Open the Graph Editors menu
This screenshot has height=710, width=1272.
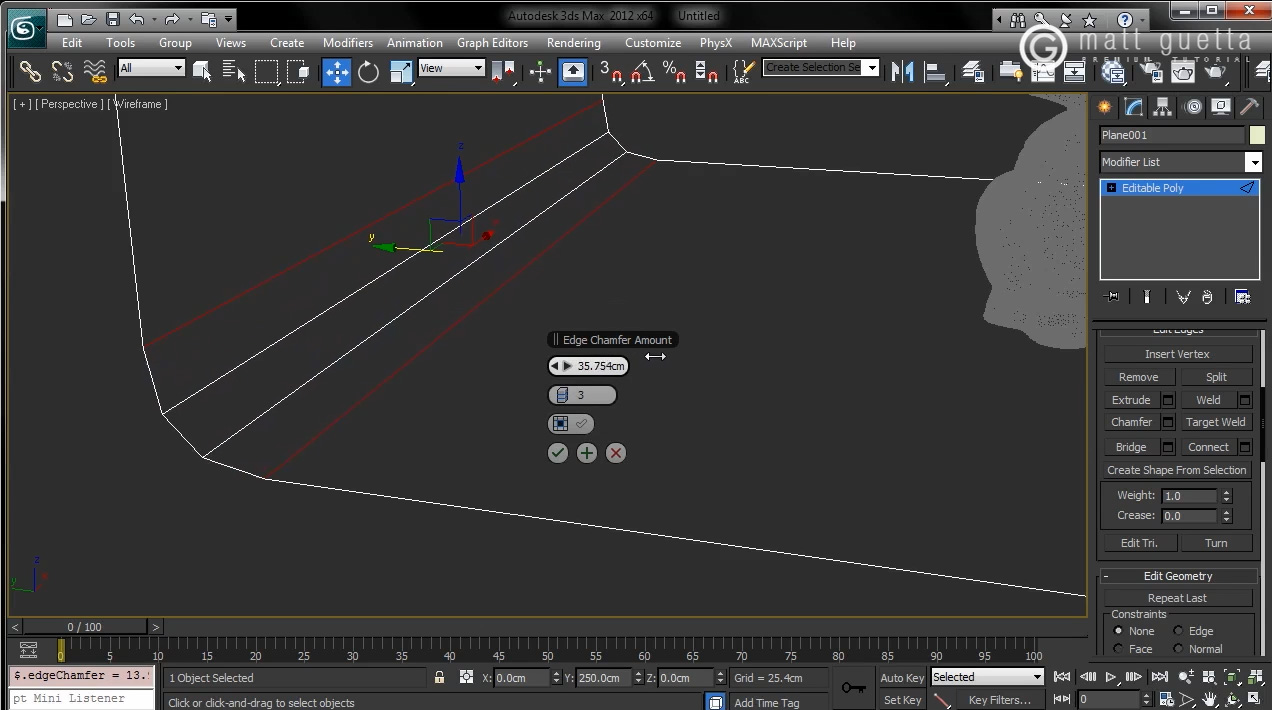(x=492, y=43)
